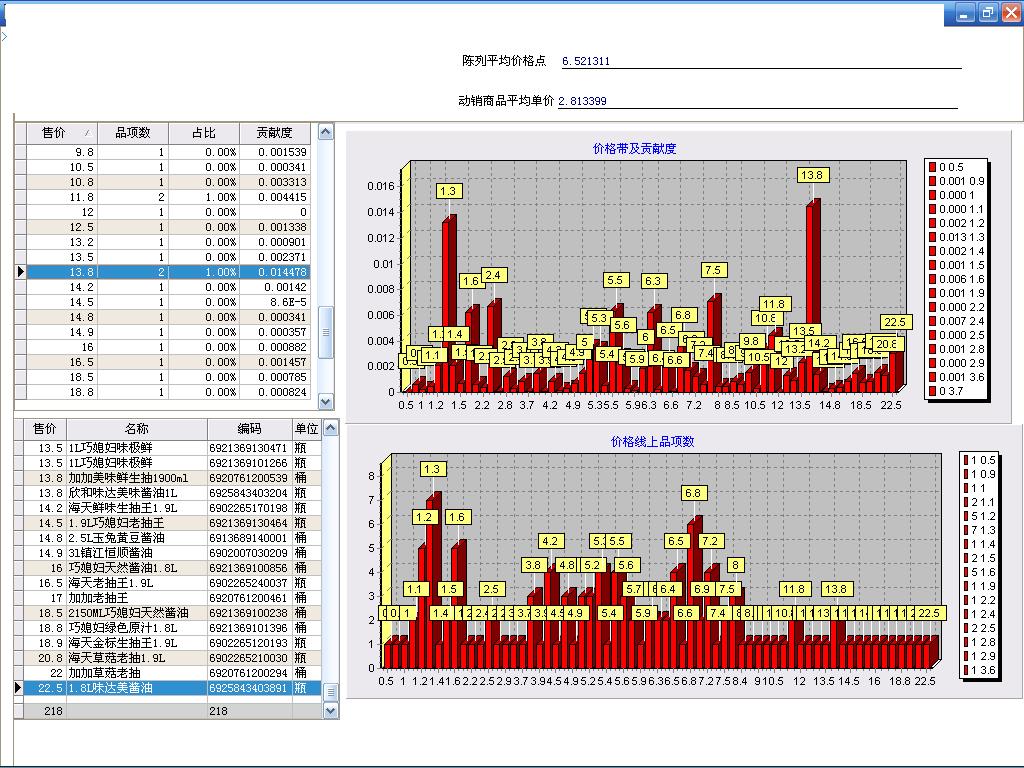Minimize the window with the title bar icon

[964, 12]
